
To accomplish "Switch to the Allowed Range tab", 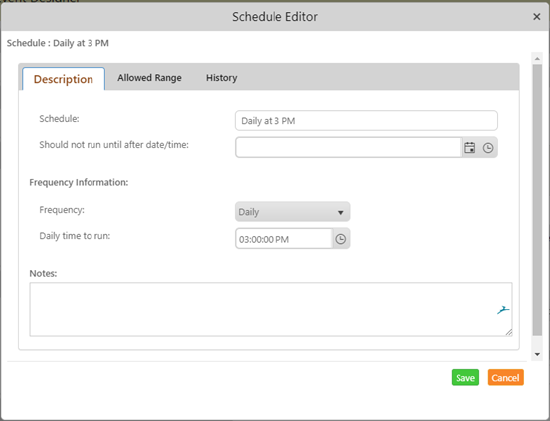I will (x=149, y=78).
